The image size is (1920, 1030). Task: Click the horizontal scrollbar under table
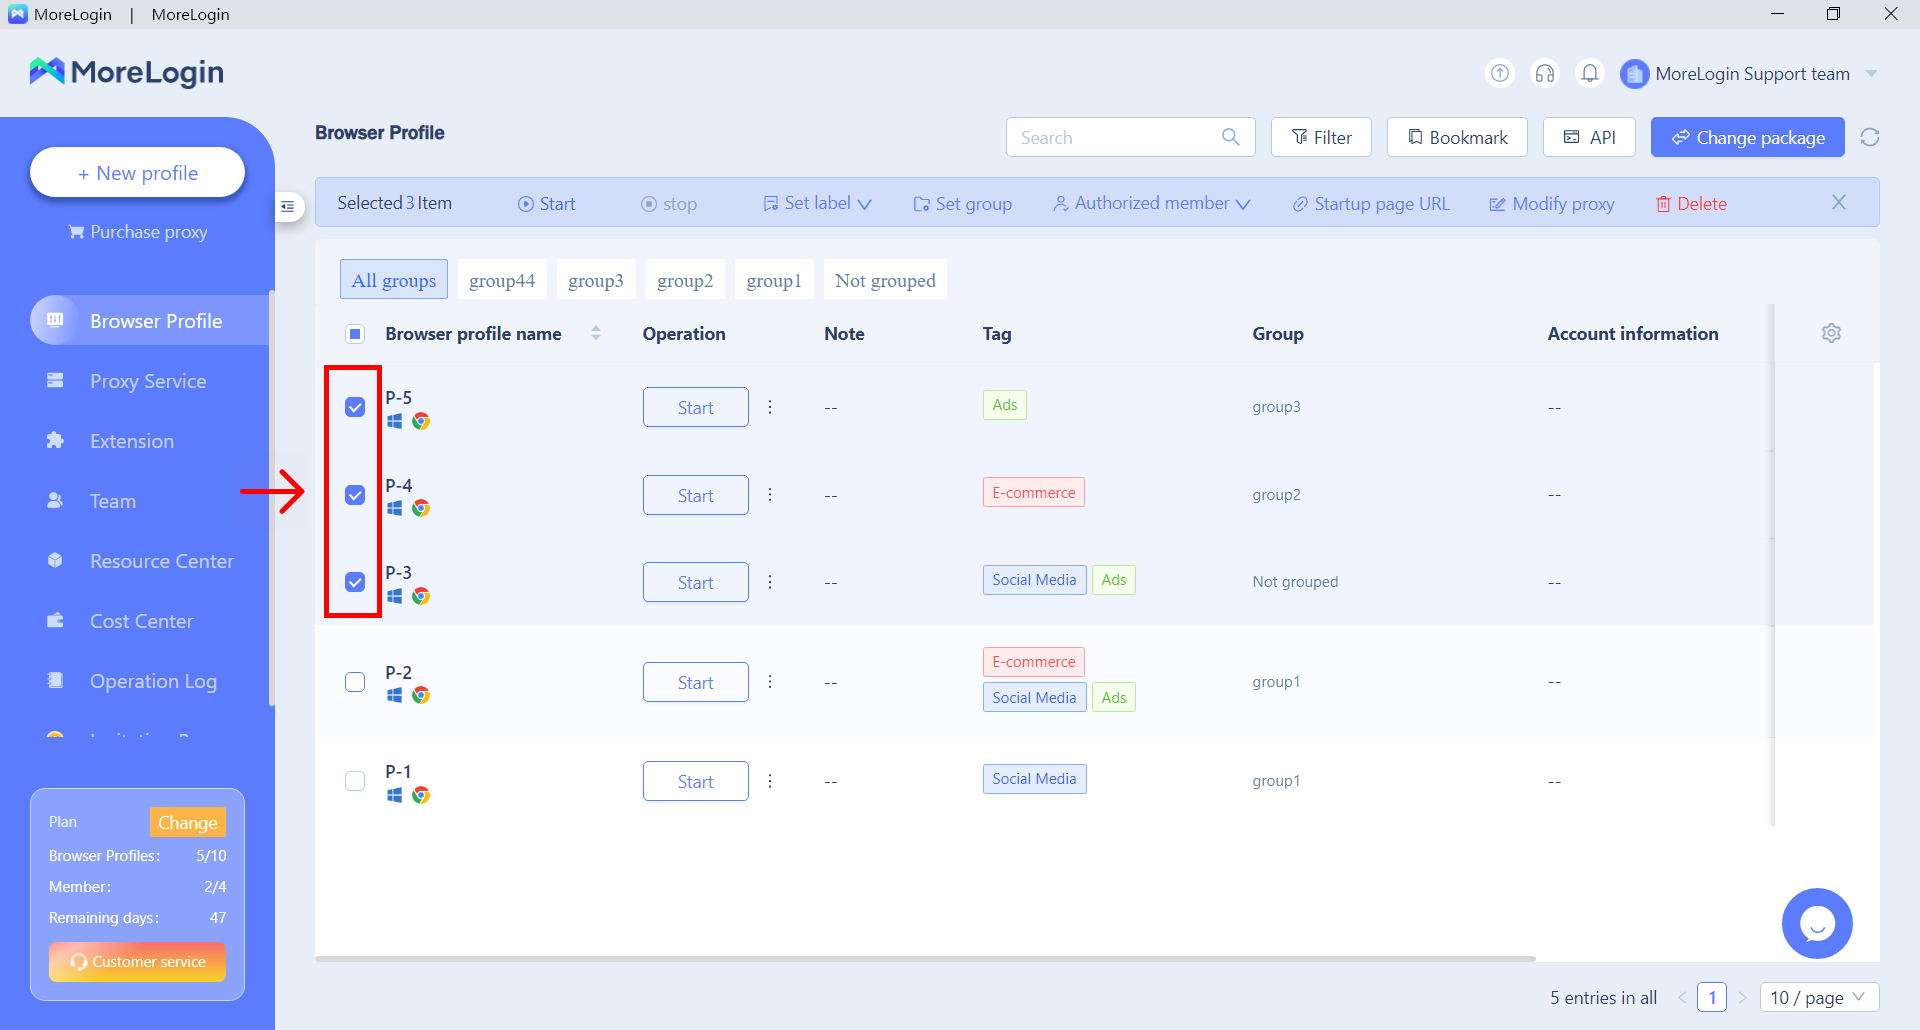[x=925, y=958]
